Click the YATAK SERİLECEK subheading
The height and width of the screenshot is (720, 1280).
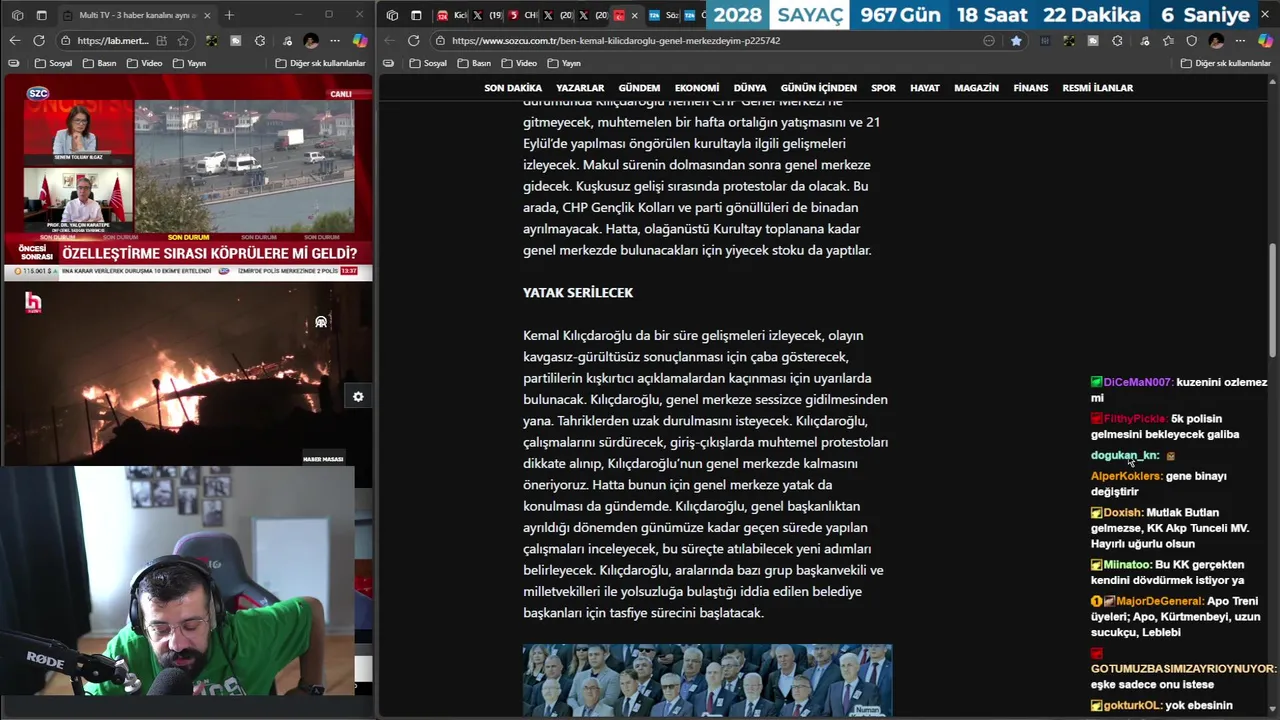click(x=578, y=293)
